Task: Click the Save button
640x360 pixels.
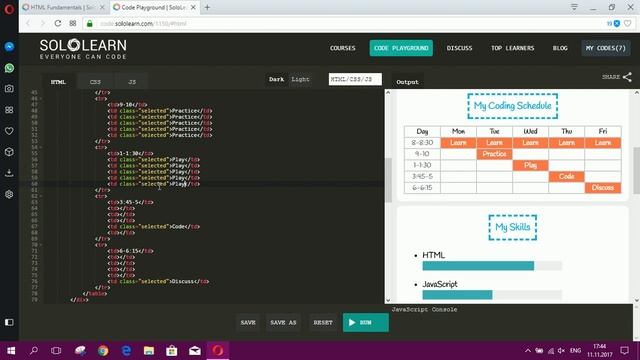Action: pos(248,322)
